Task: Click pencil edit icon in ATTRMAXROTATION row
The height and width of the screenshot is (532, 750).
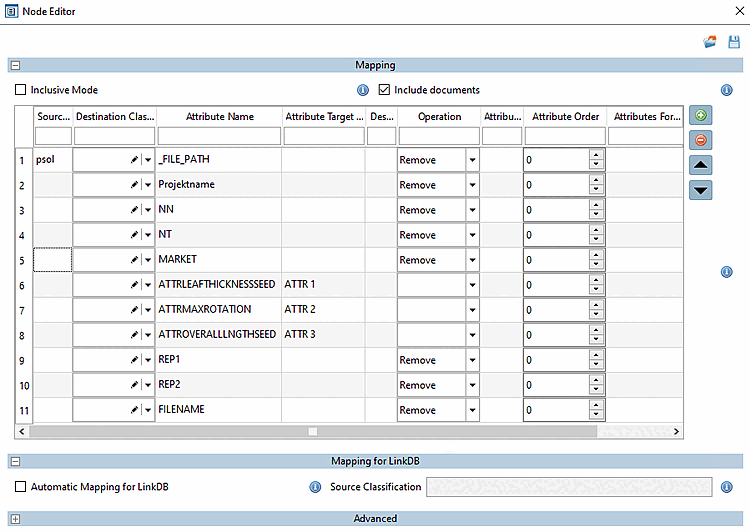Action: coord(134,310)
